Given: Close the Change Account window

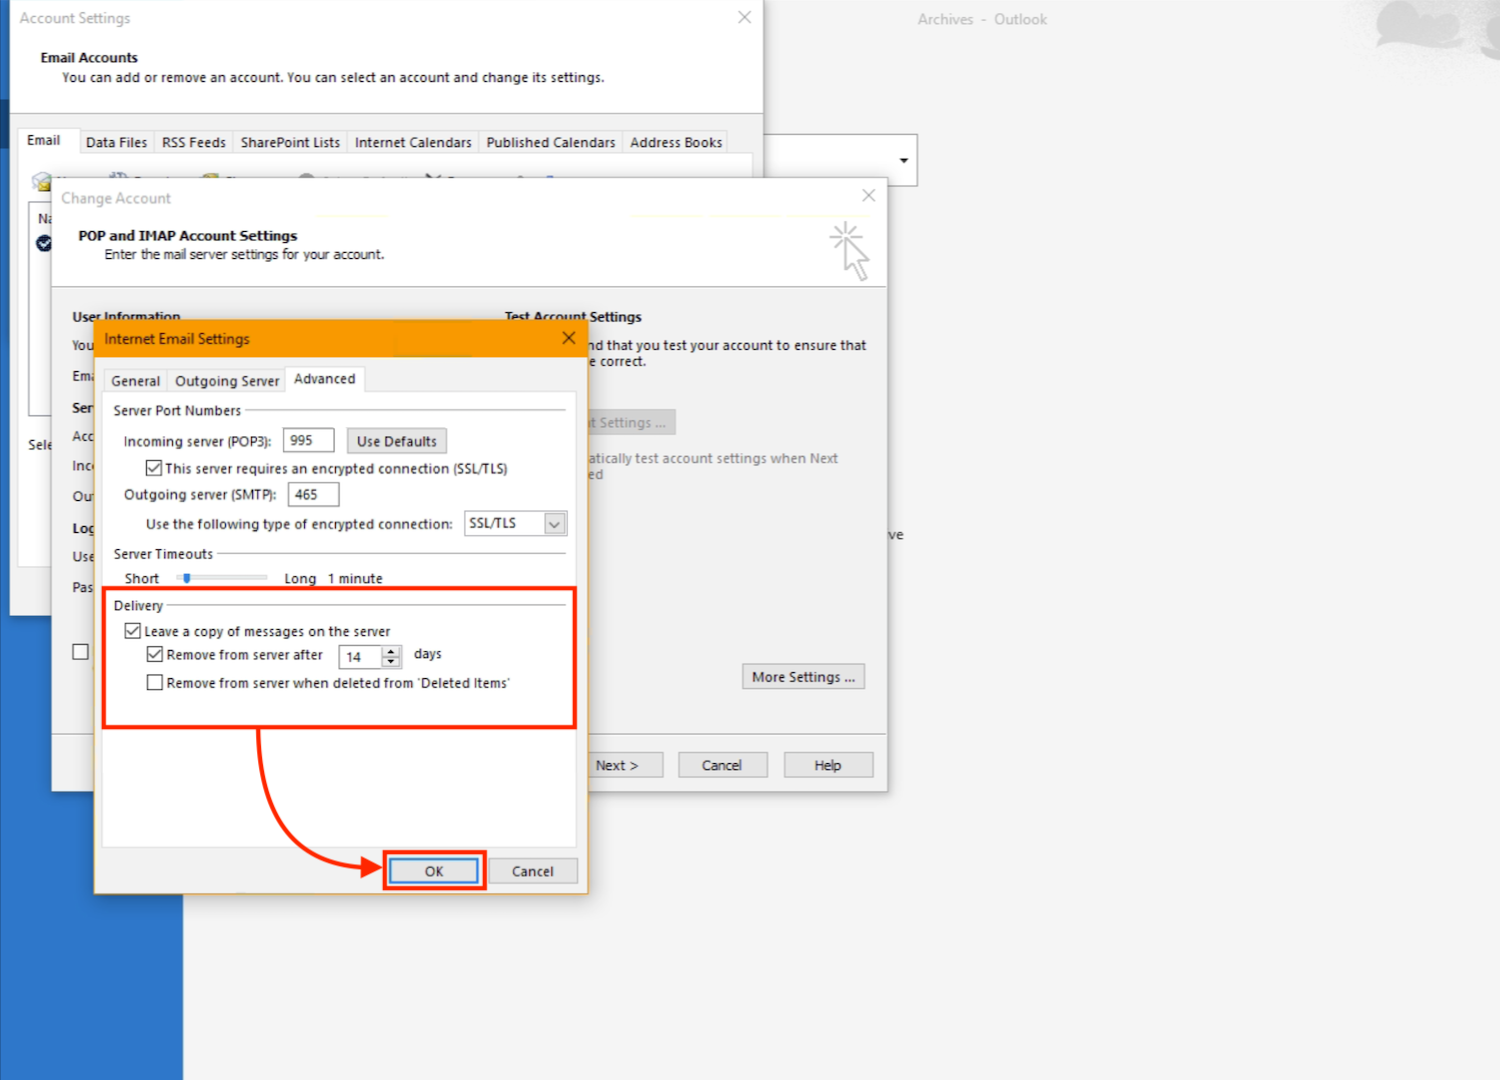Looking at the screenshot, I should pyautogui.click(x=868, y=196).
